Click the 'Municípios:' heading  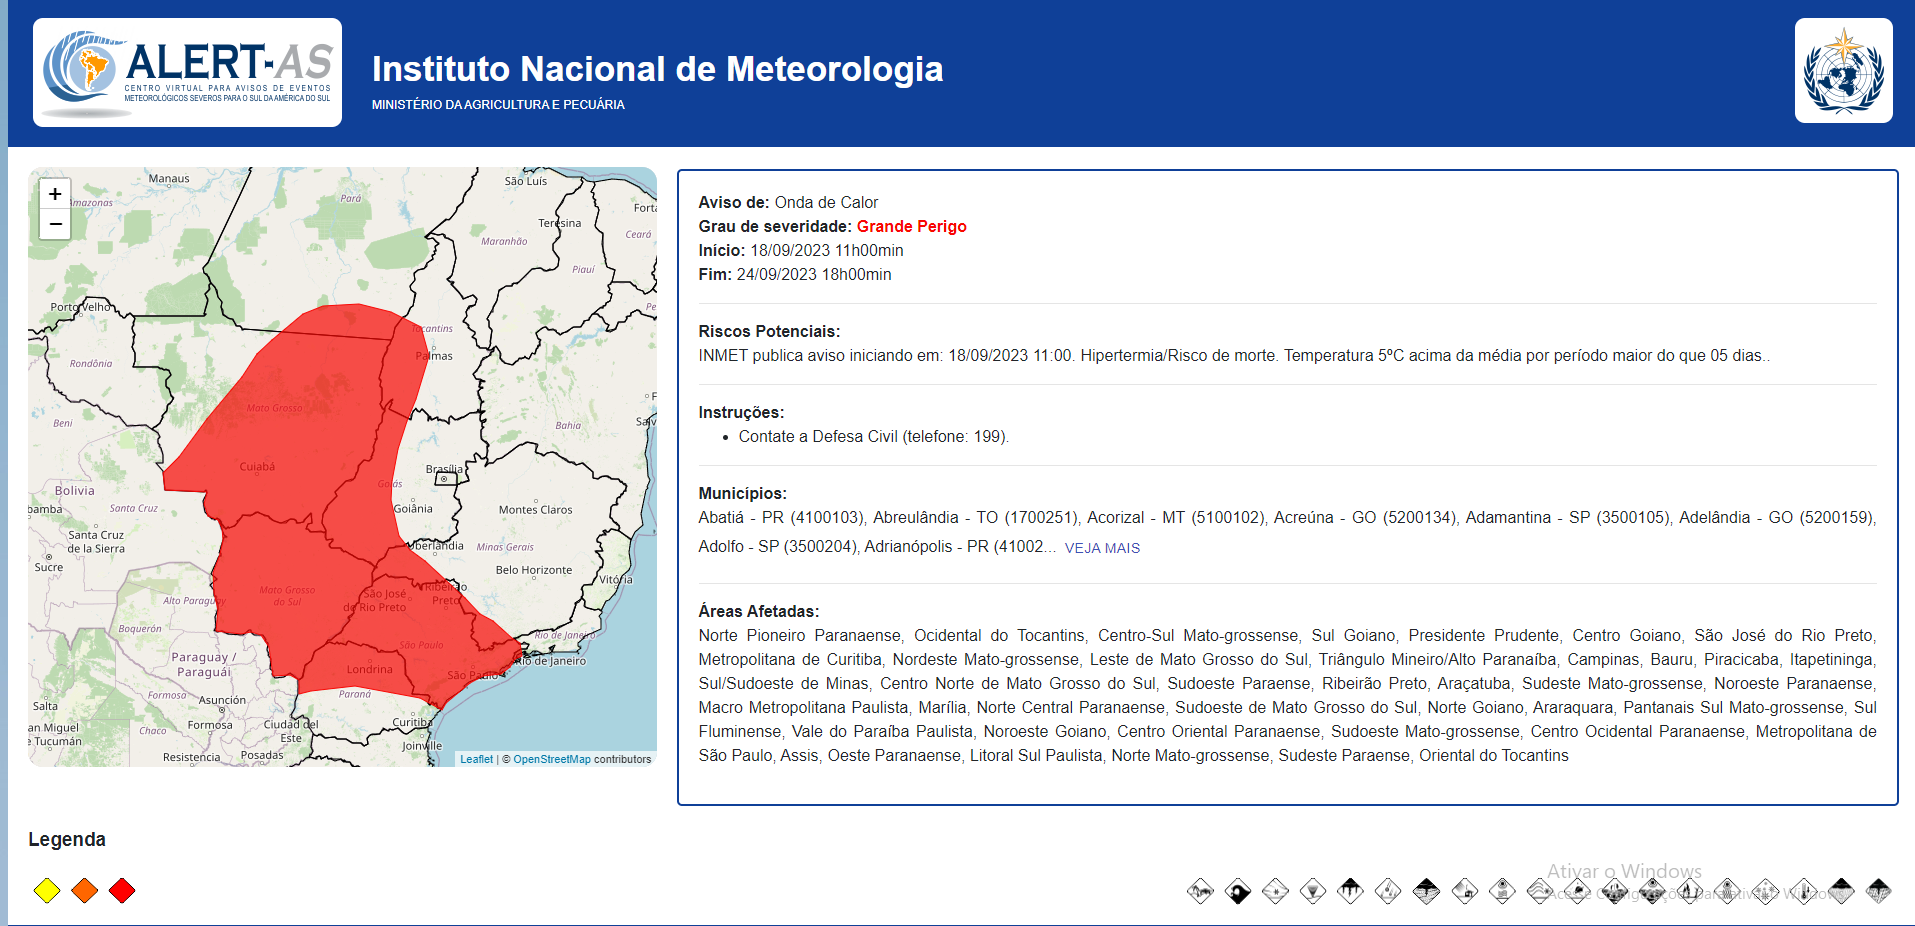coord(743,493)
